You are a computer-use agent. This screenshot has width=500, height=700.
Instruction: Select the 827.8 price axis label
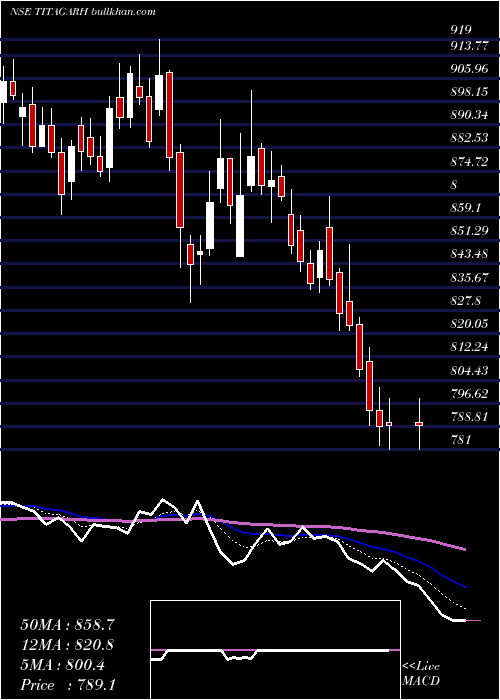pos(467,301)
